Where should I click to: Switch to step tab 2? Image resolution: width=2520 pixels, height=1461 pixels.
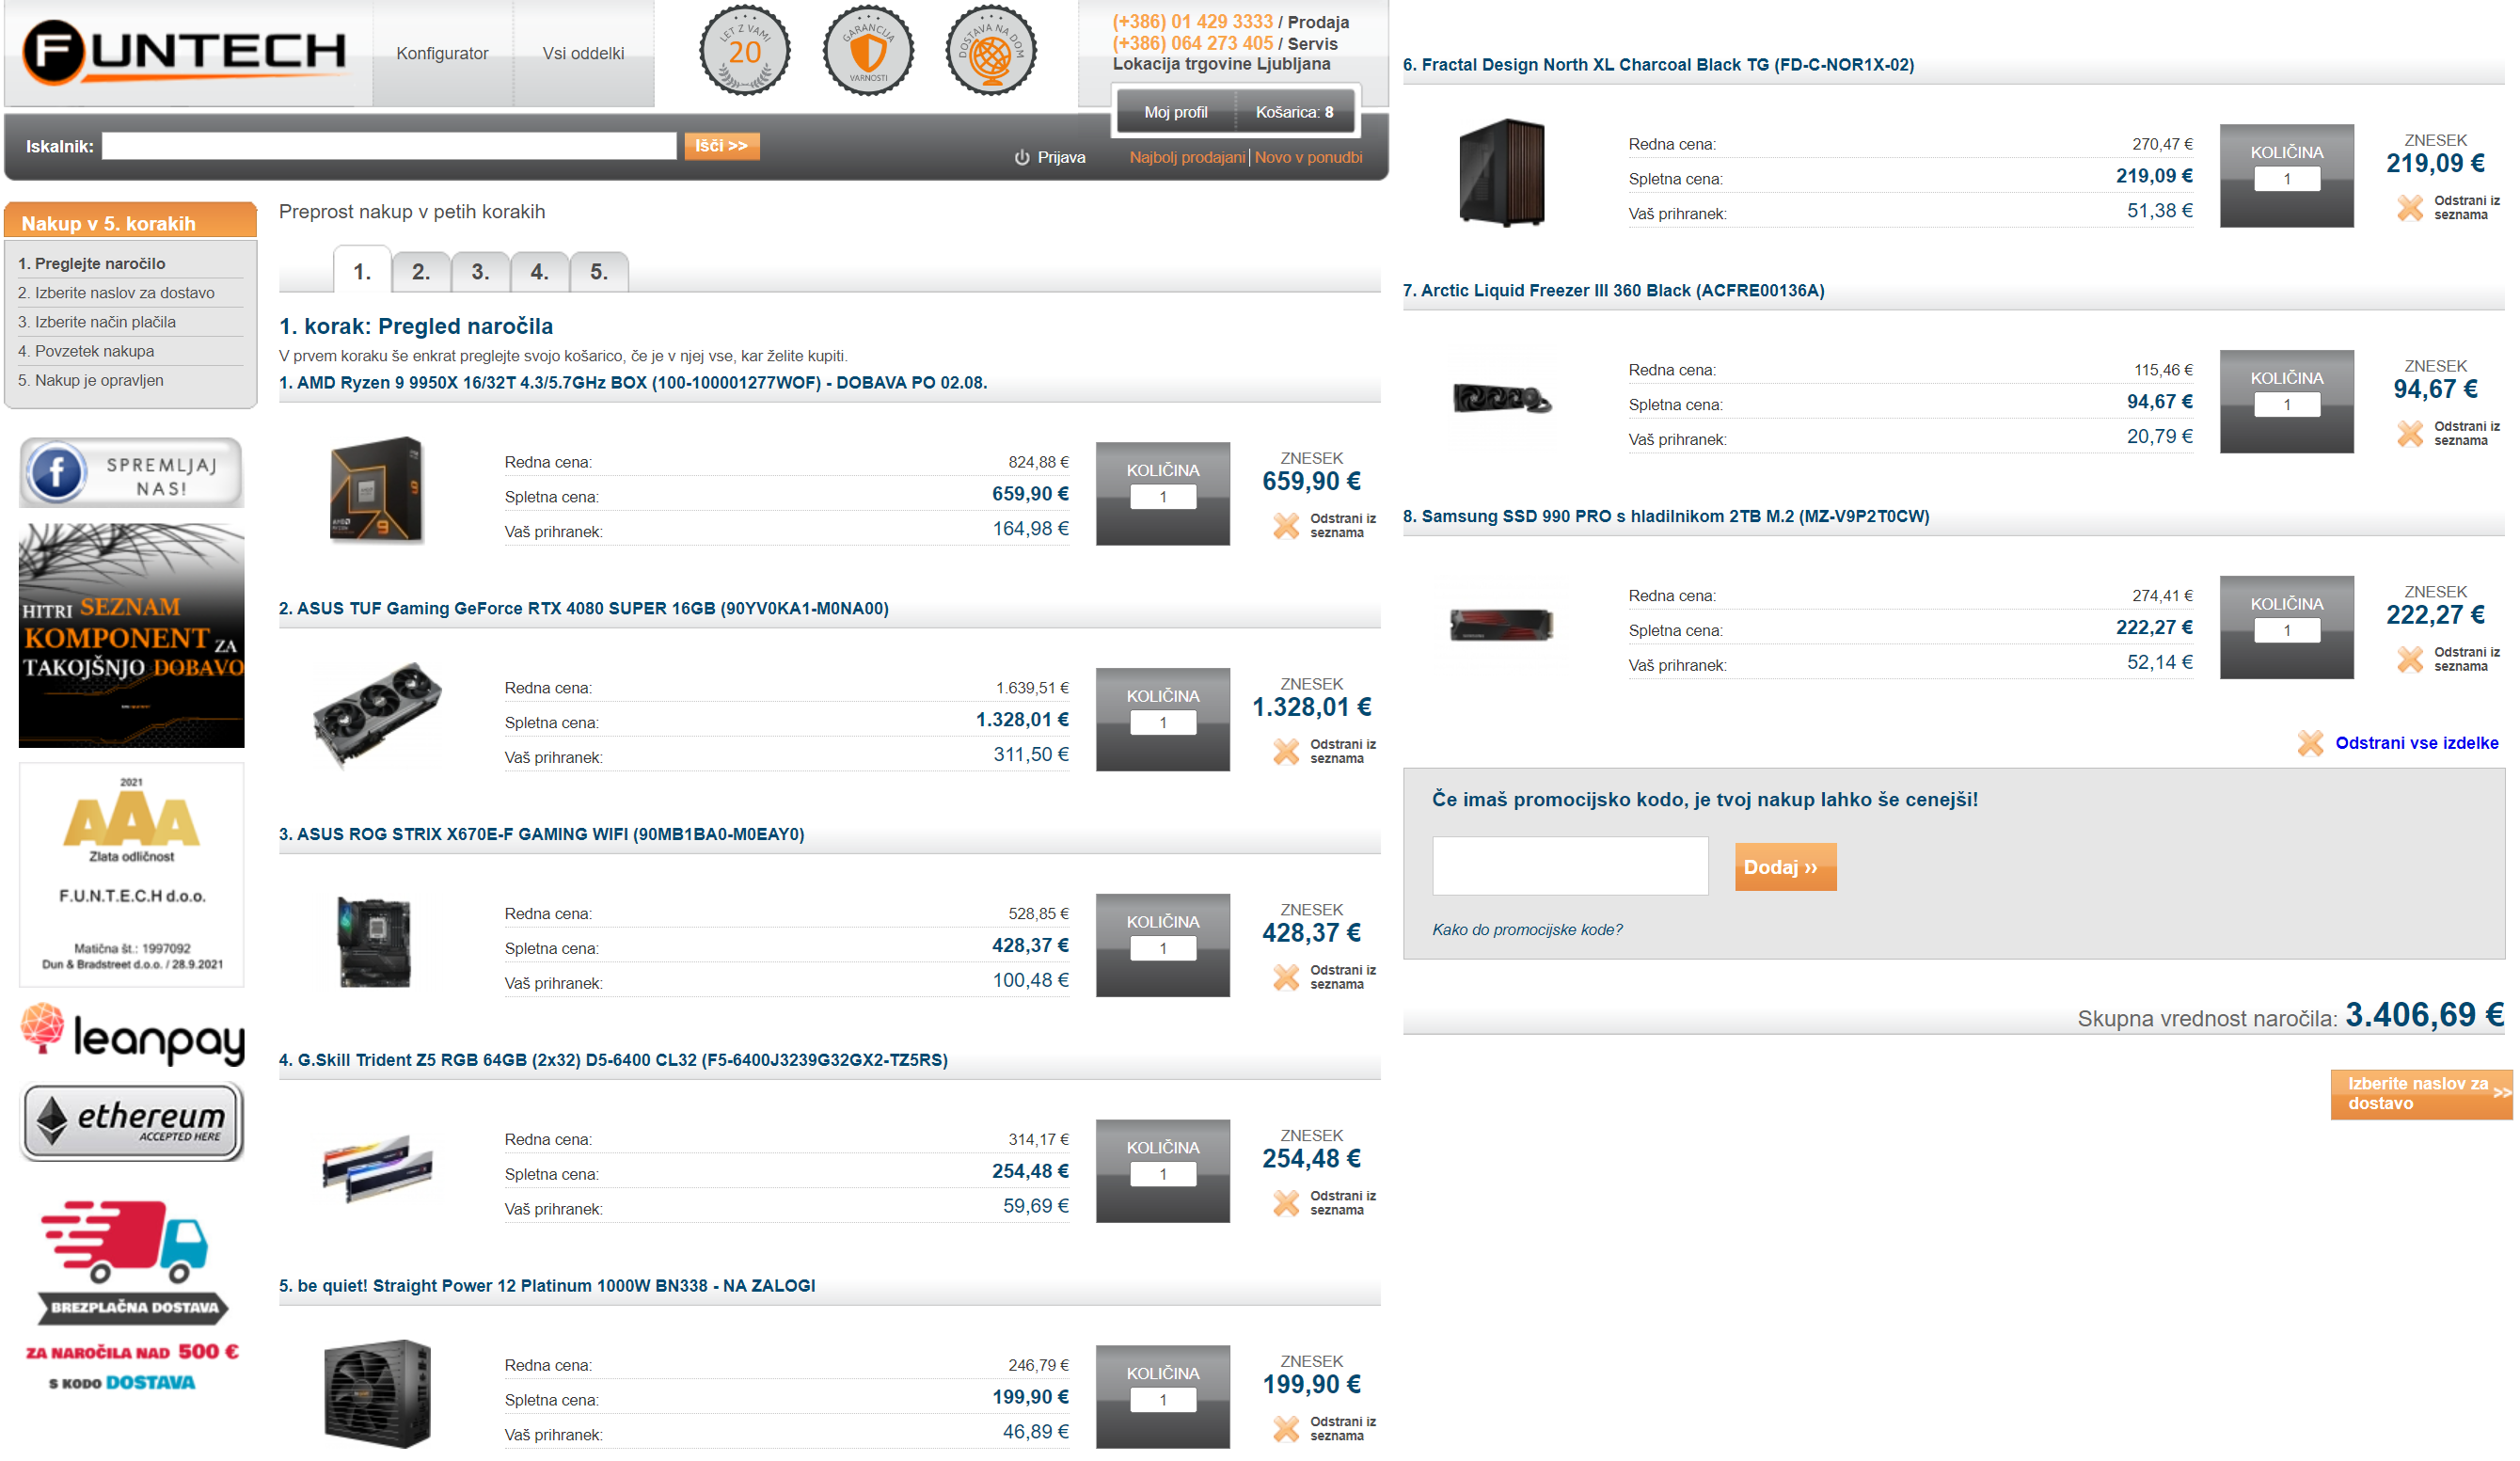421,272
